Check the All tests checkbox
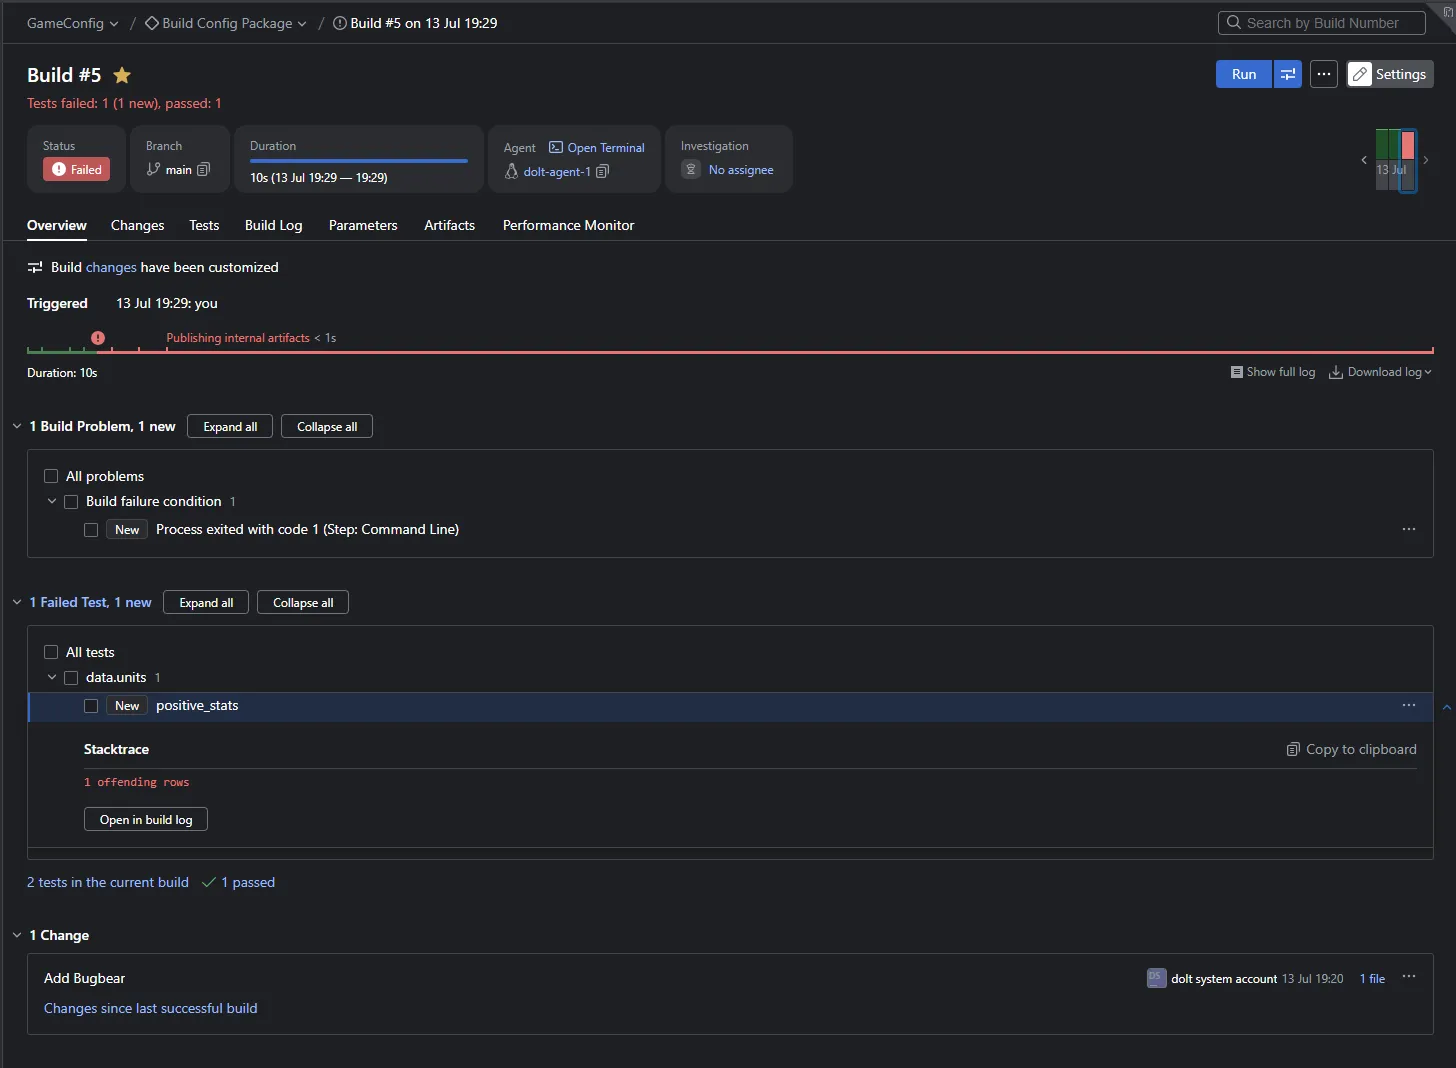1456x1068 pixels. [51, 652]
